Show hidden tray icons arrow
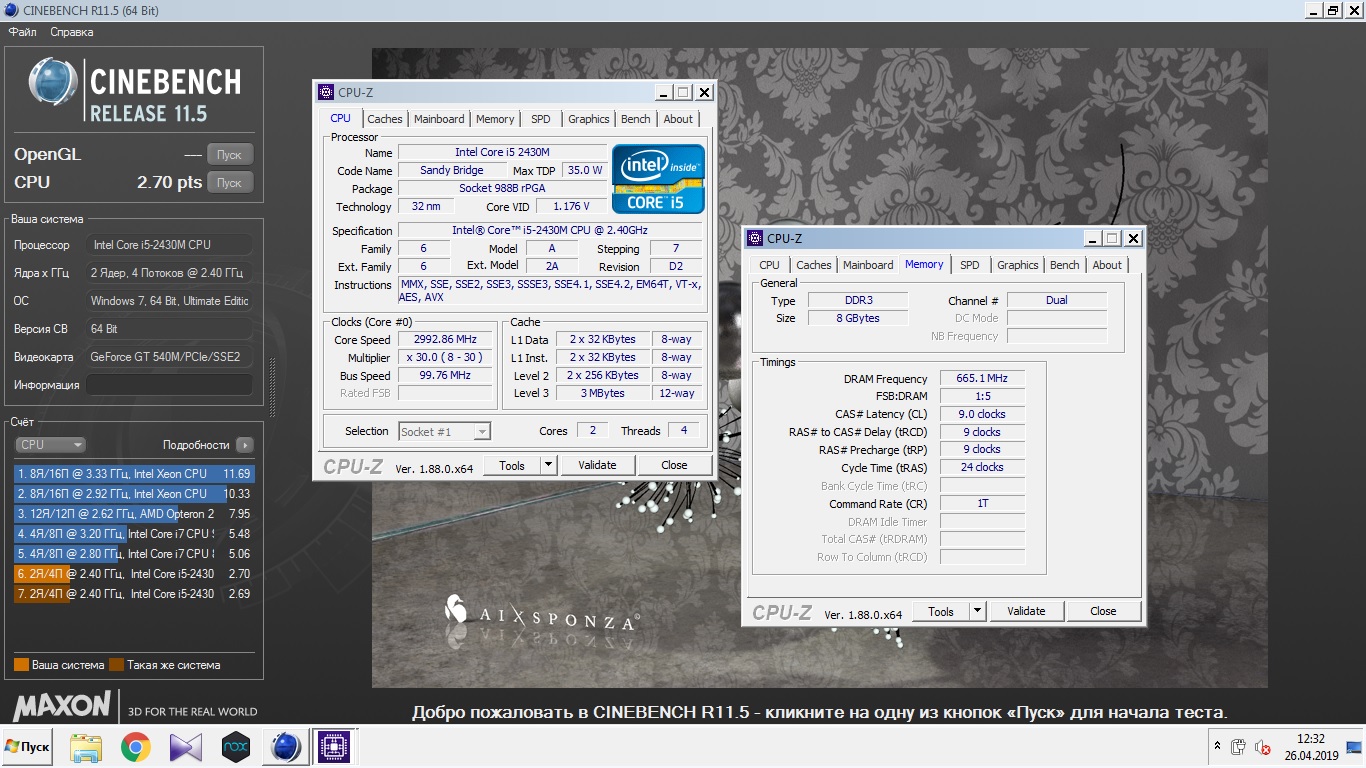Viewport: 1366px width, 768px height. coord(1217,746)
